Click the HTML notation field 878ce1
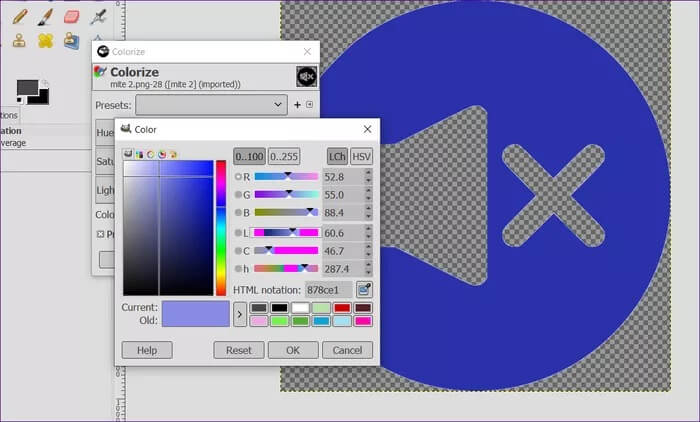Viewport: 700px width, 422px height. 329,290
